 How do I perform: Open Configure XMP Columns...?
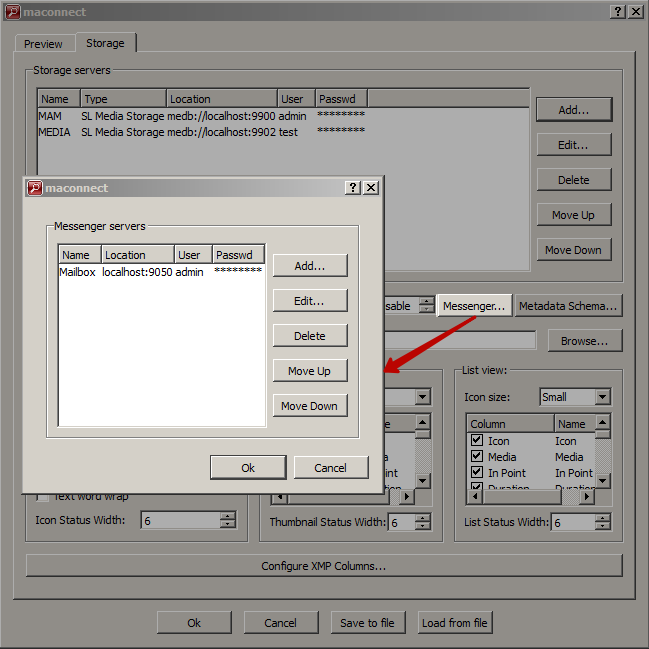[324, 566]
